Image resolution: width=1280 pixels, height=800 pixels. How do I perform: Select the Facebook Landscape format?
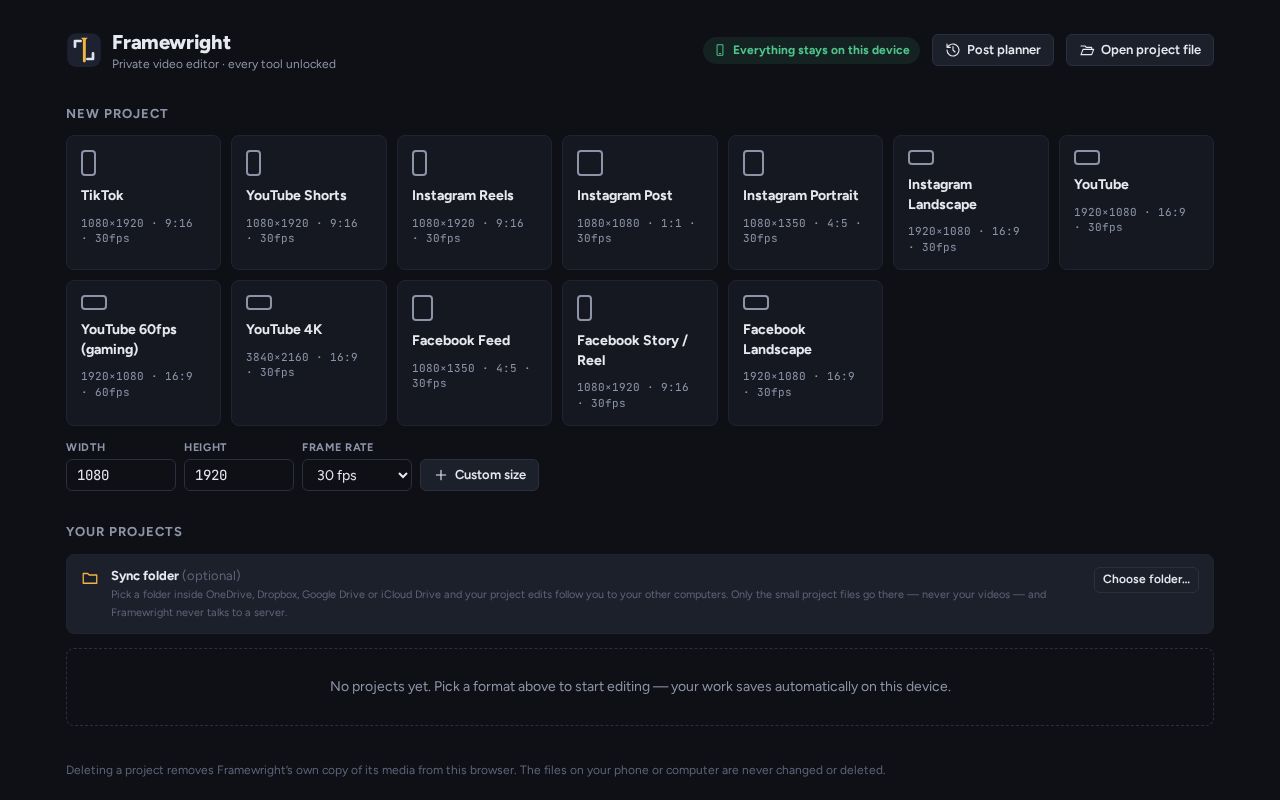[x=805, y=353]
